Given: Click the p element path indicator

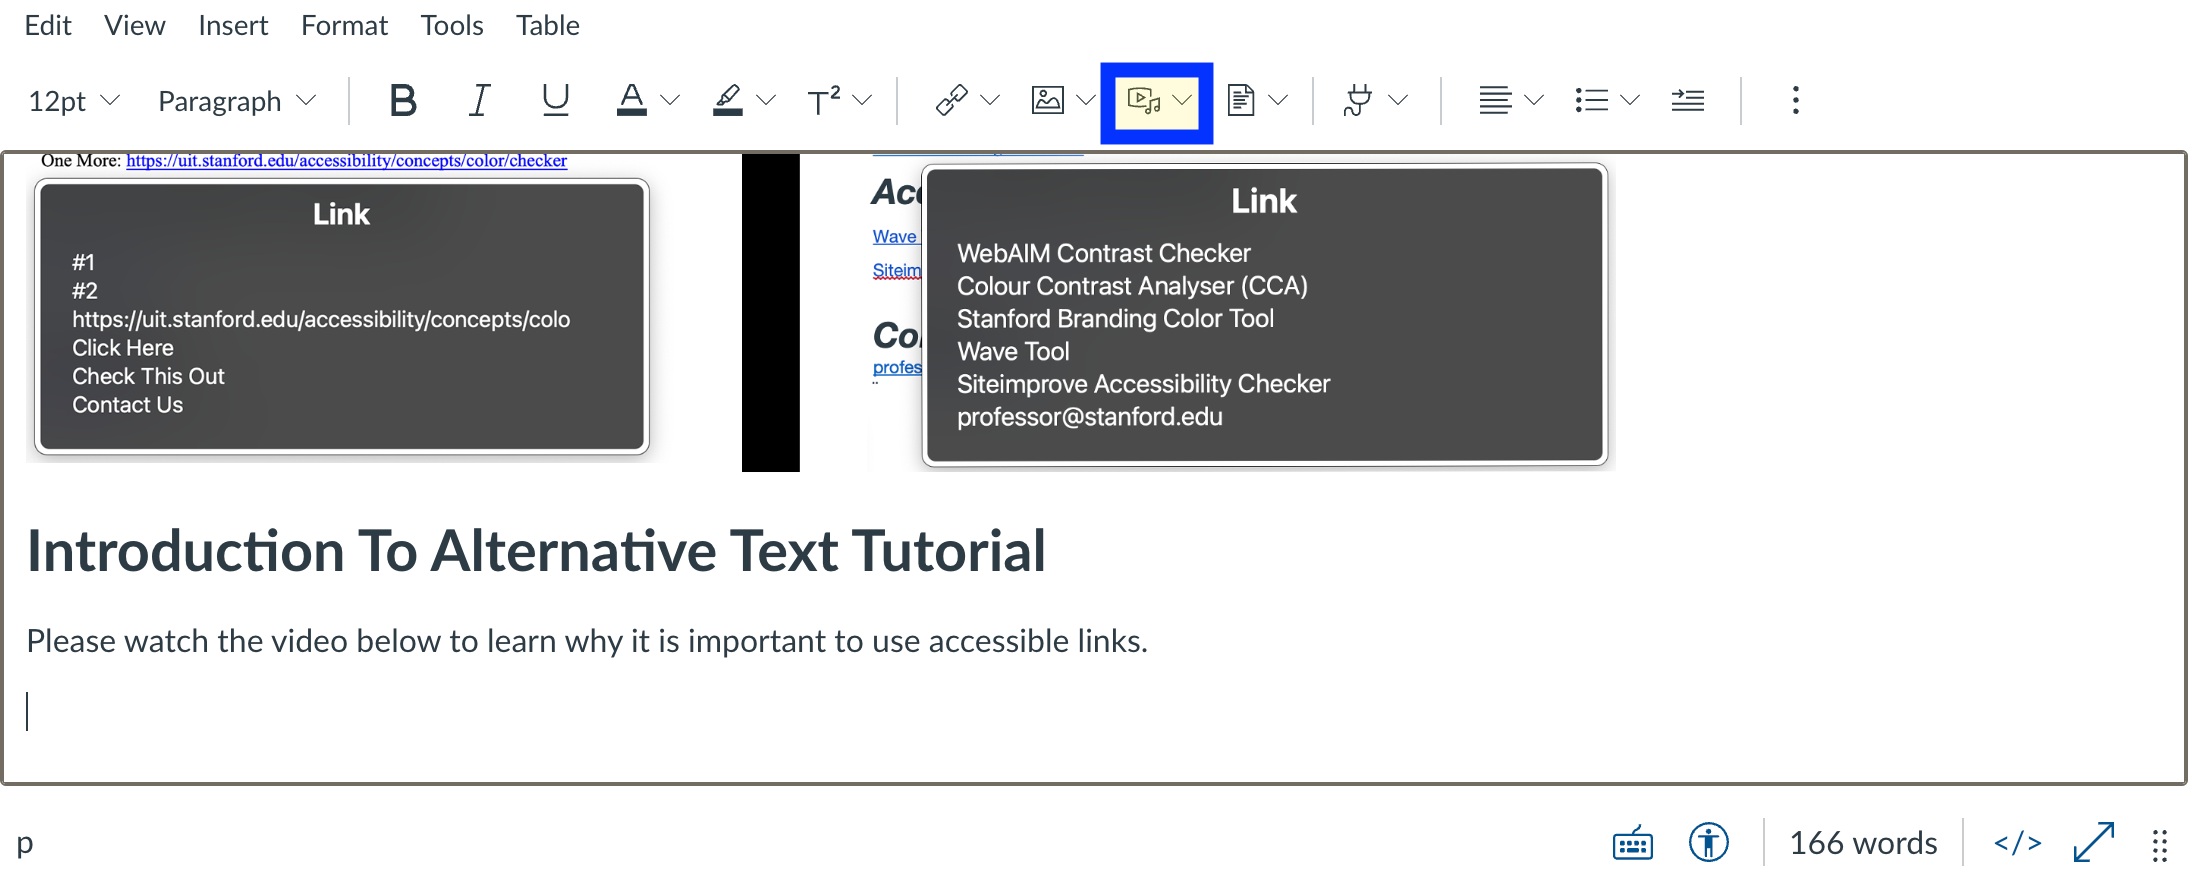Looking at the screenshot, I should coord(25,843).
